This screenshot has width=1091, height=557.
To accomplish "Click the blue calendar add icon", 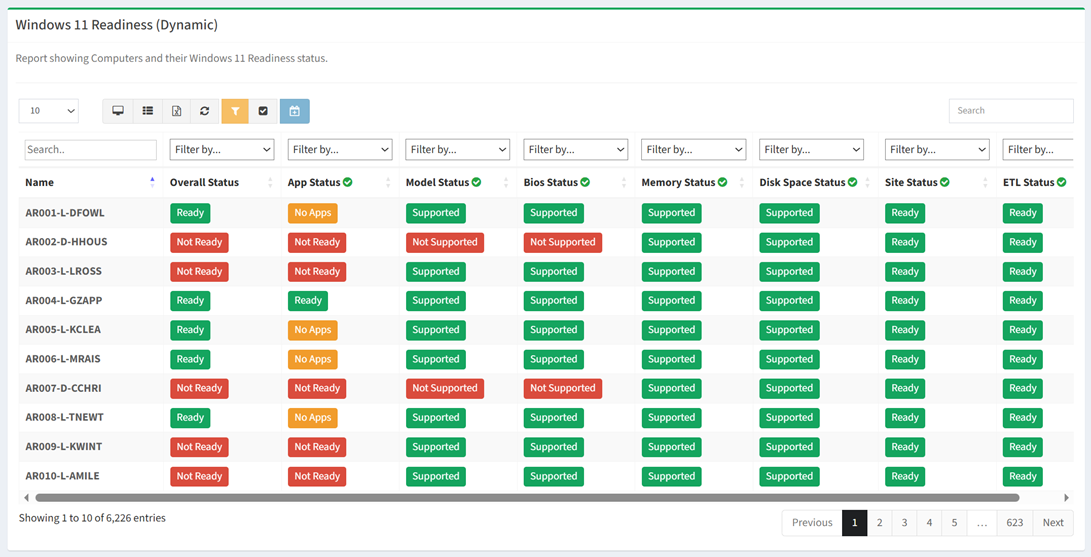I will 294,111.
